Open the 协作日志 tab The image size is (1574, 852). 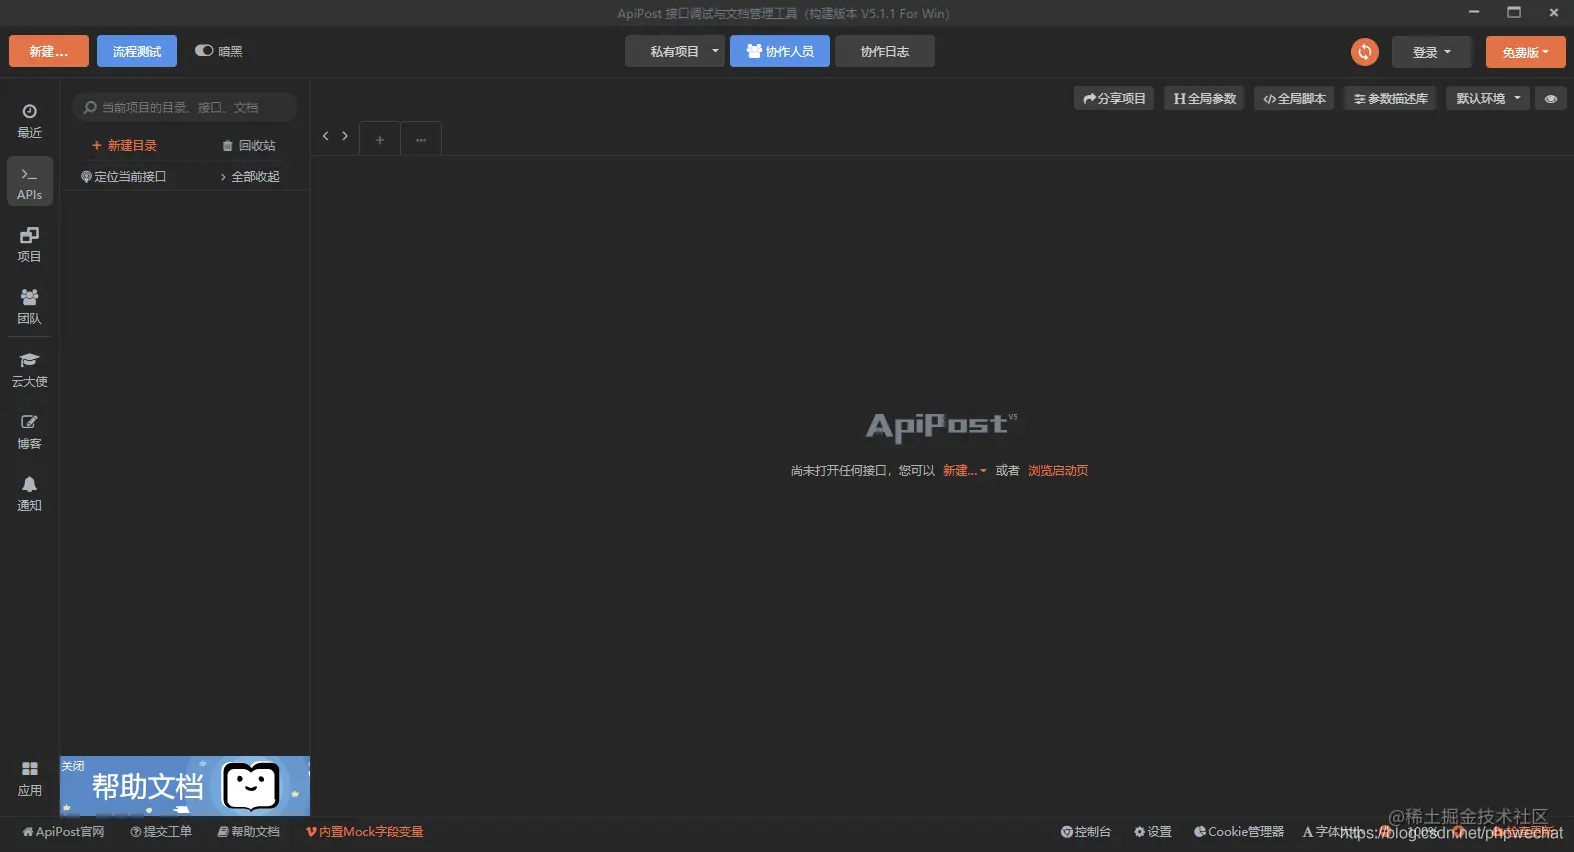click(x=885, y=51)
